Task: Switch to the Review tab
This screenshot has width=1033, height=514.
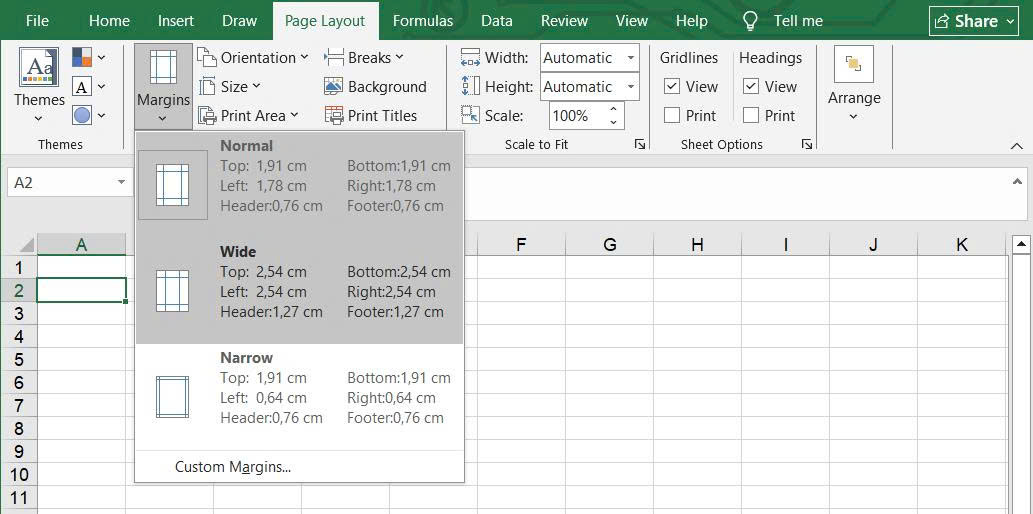Action: 565,20
